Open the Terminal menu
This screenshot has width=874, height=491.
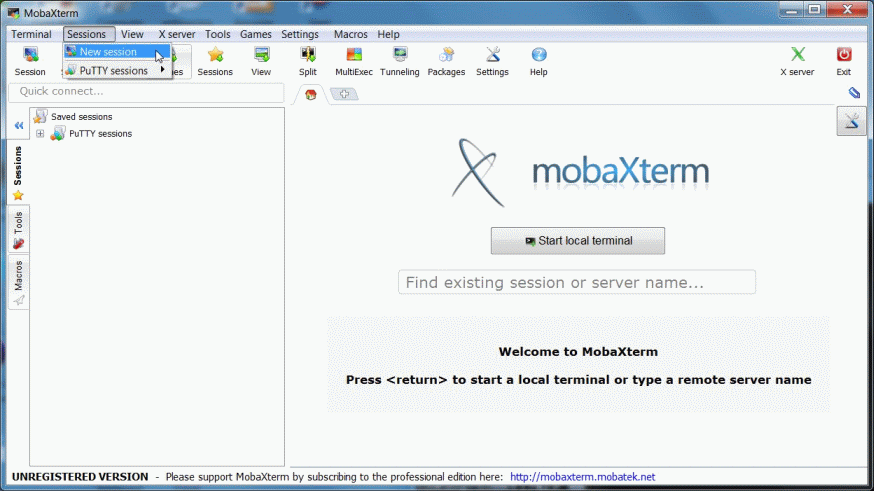pyautogui.click(x=31, y=34)
